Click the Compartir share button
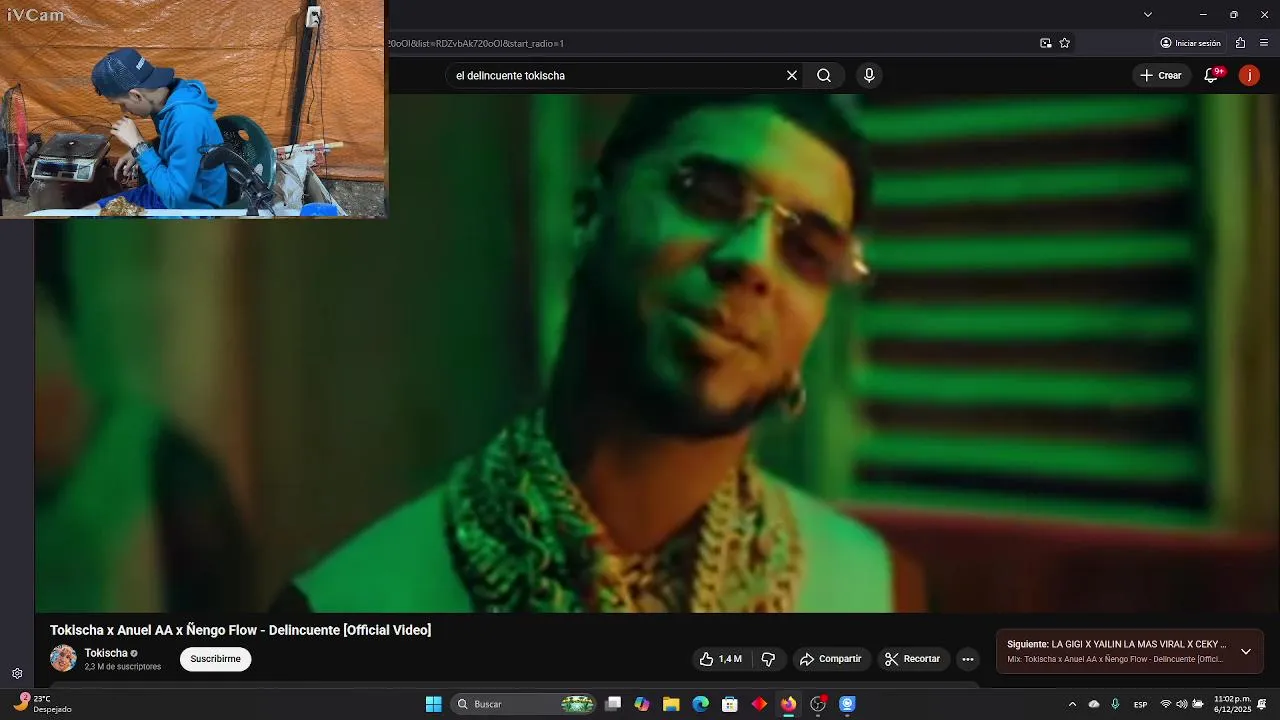 pos(830,659)
